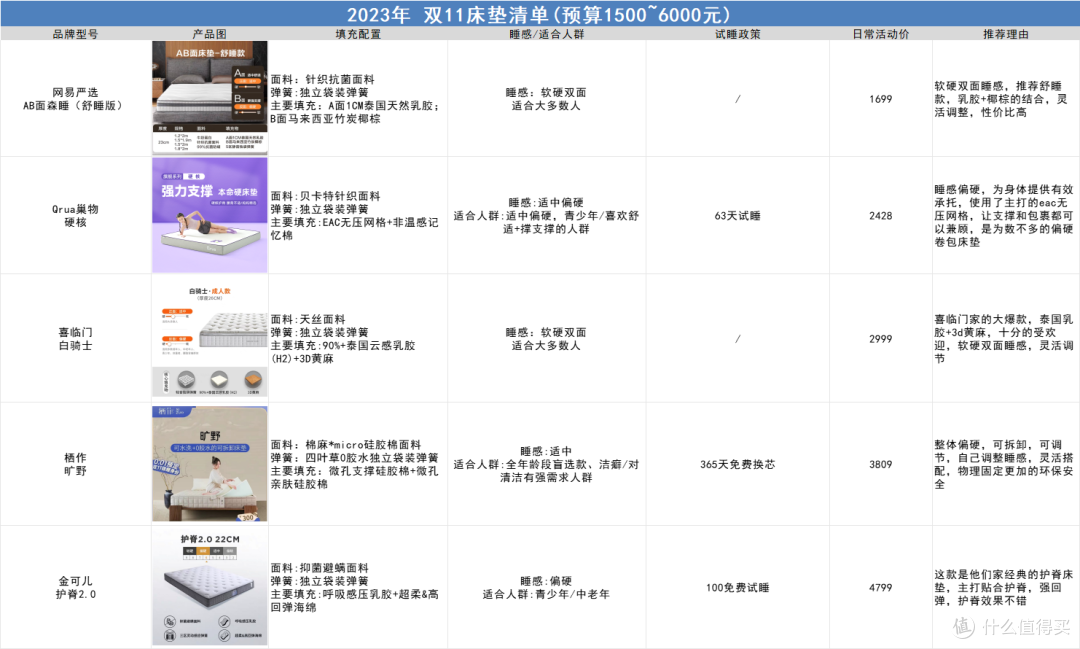Click the 喜临门 白骑士 product image

click(x=210, y=338)
